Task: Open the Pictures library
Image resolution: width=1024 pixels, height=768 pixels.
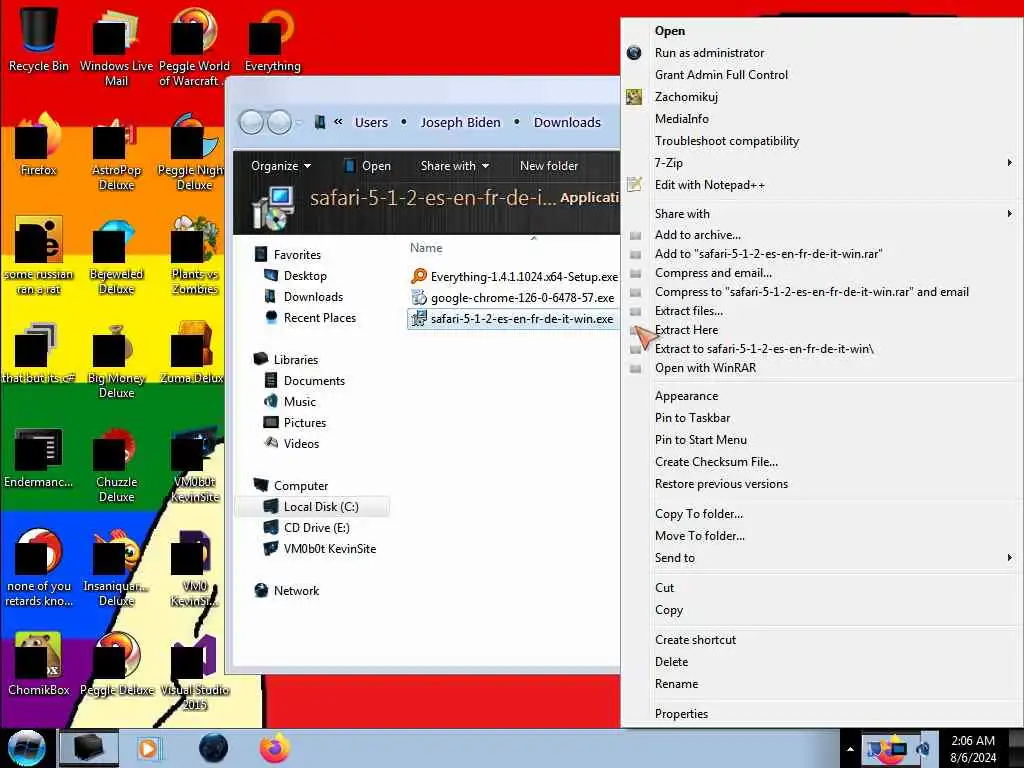Action: tap(295, 422)
